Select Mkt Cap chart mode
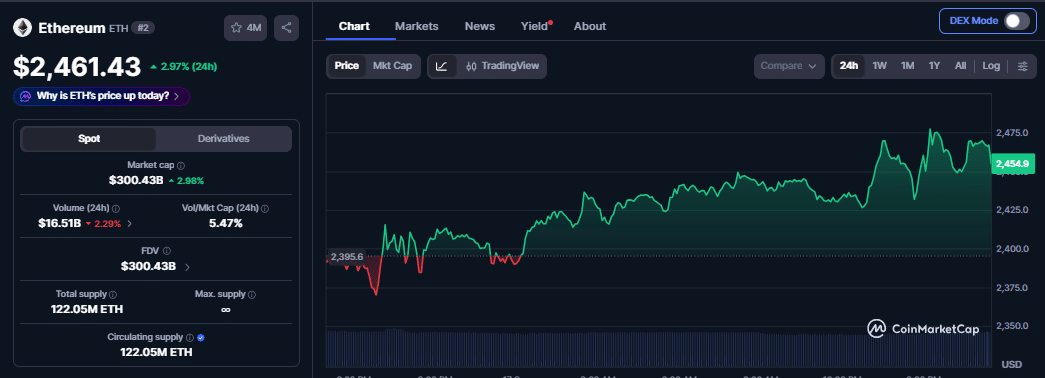Screen dimensions: 1045x378 pyautogui.click(x=392, y=66)
